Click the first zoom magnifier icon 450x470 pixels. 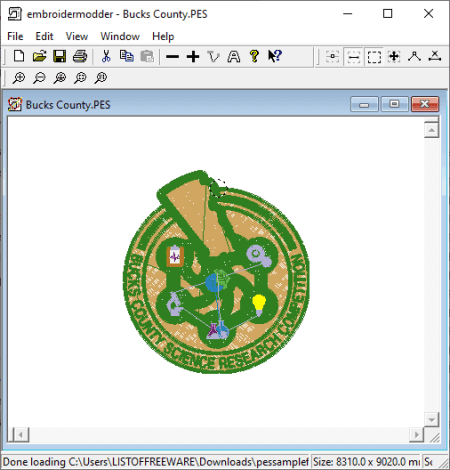[x=19, y=78]
